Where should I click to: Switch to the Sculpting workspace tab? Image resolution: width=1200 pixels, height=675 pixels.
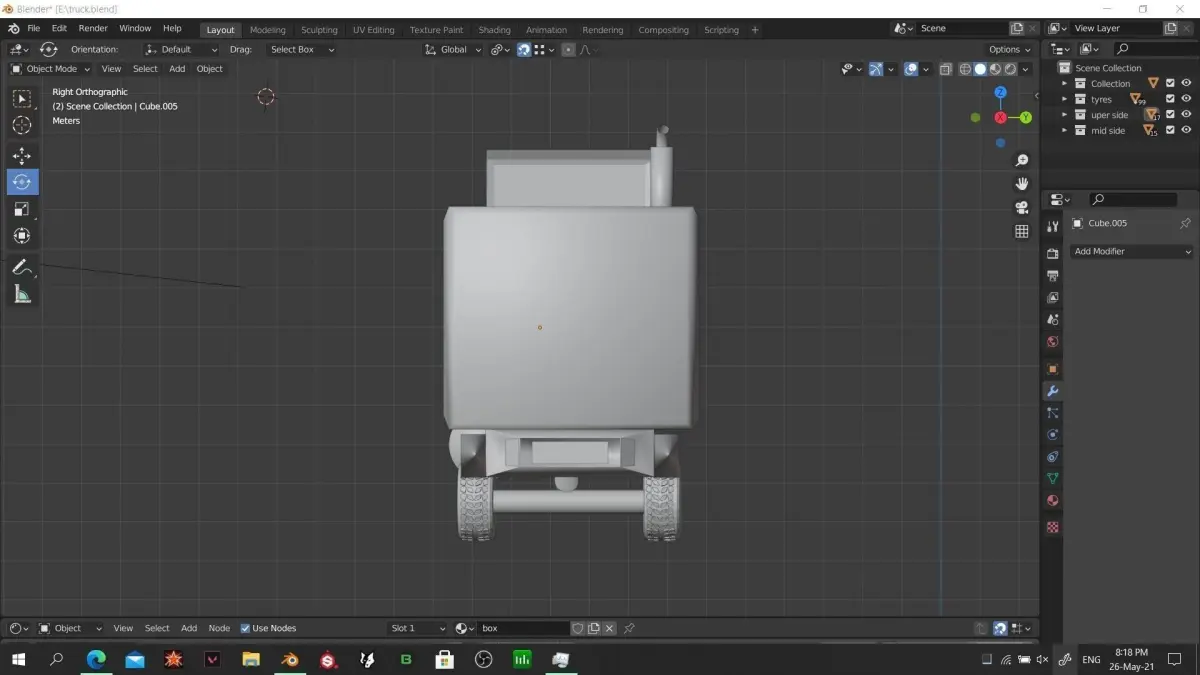(319, 30)
